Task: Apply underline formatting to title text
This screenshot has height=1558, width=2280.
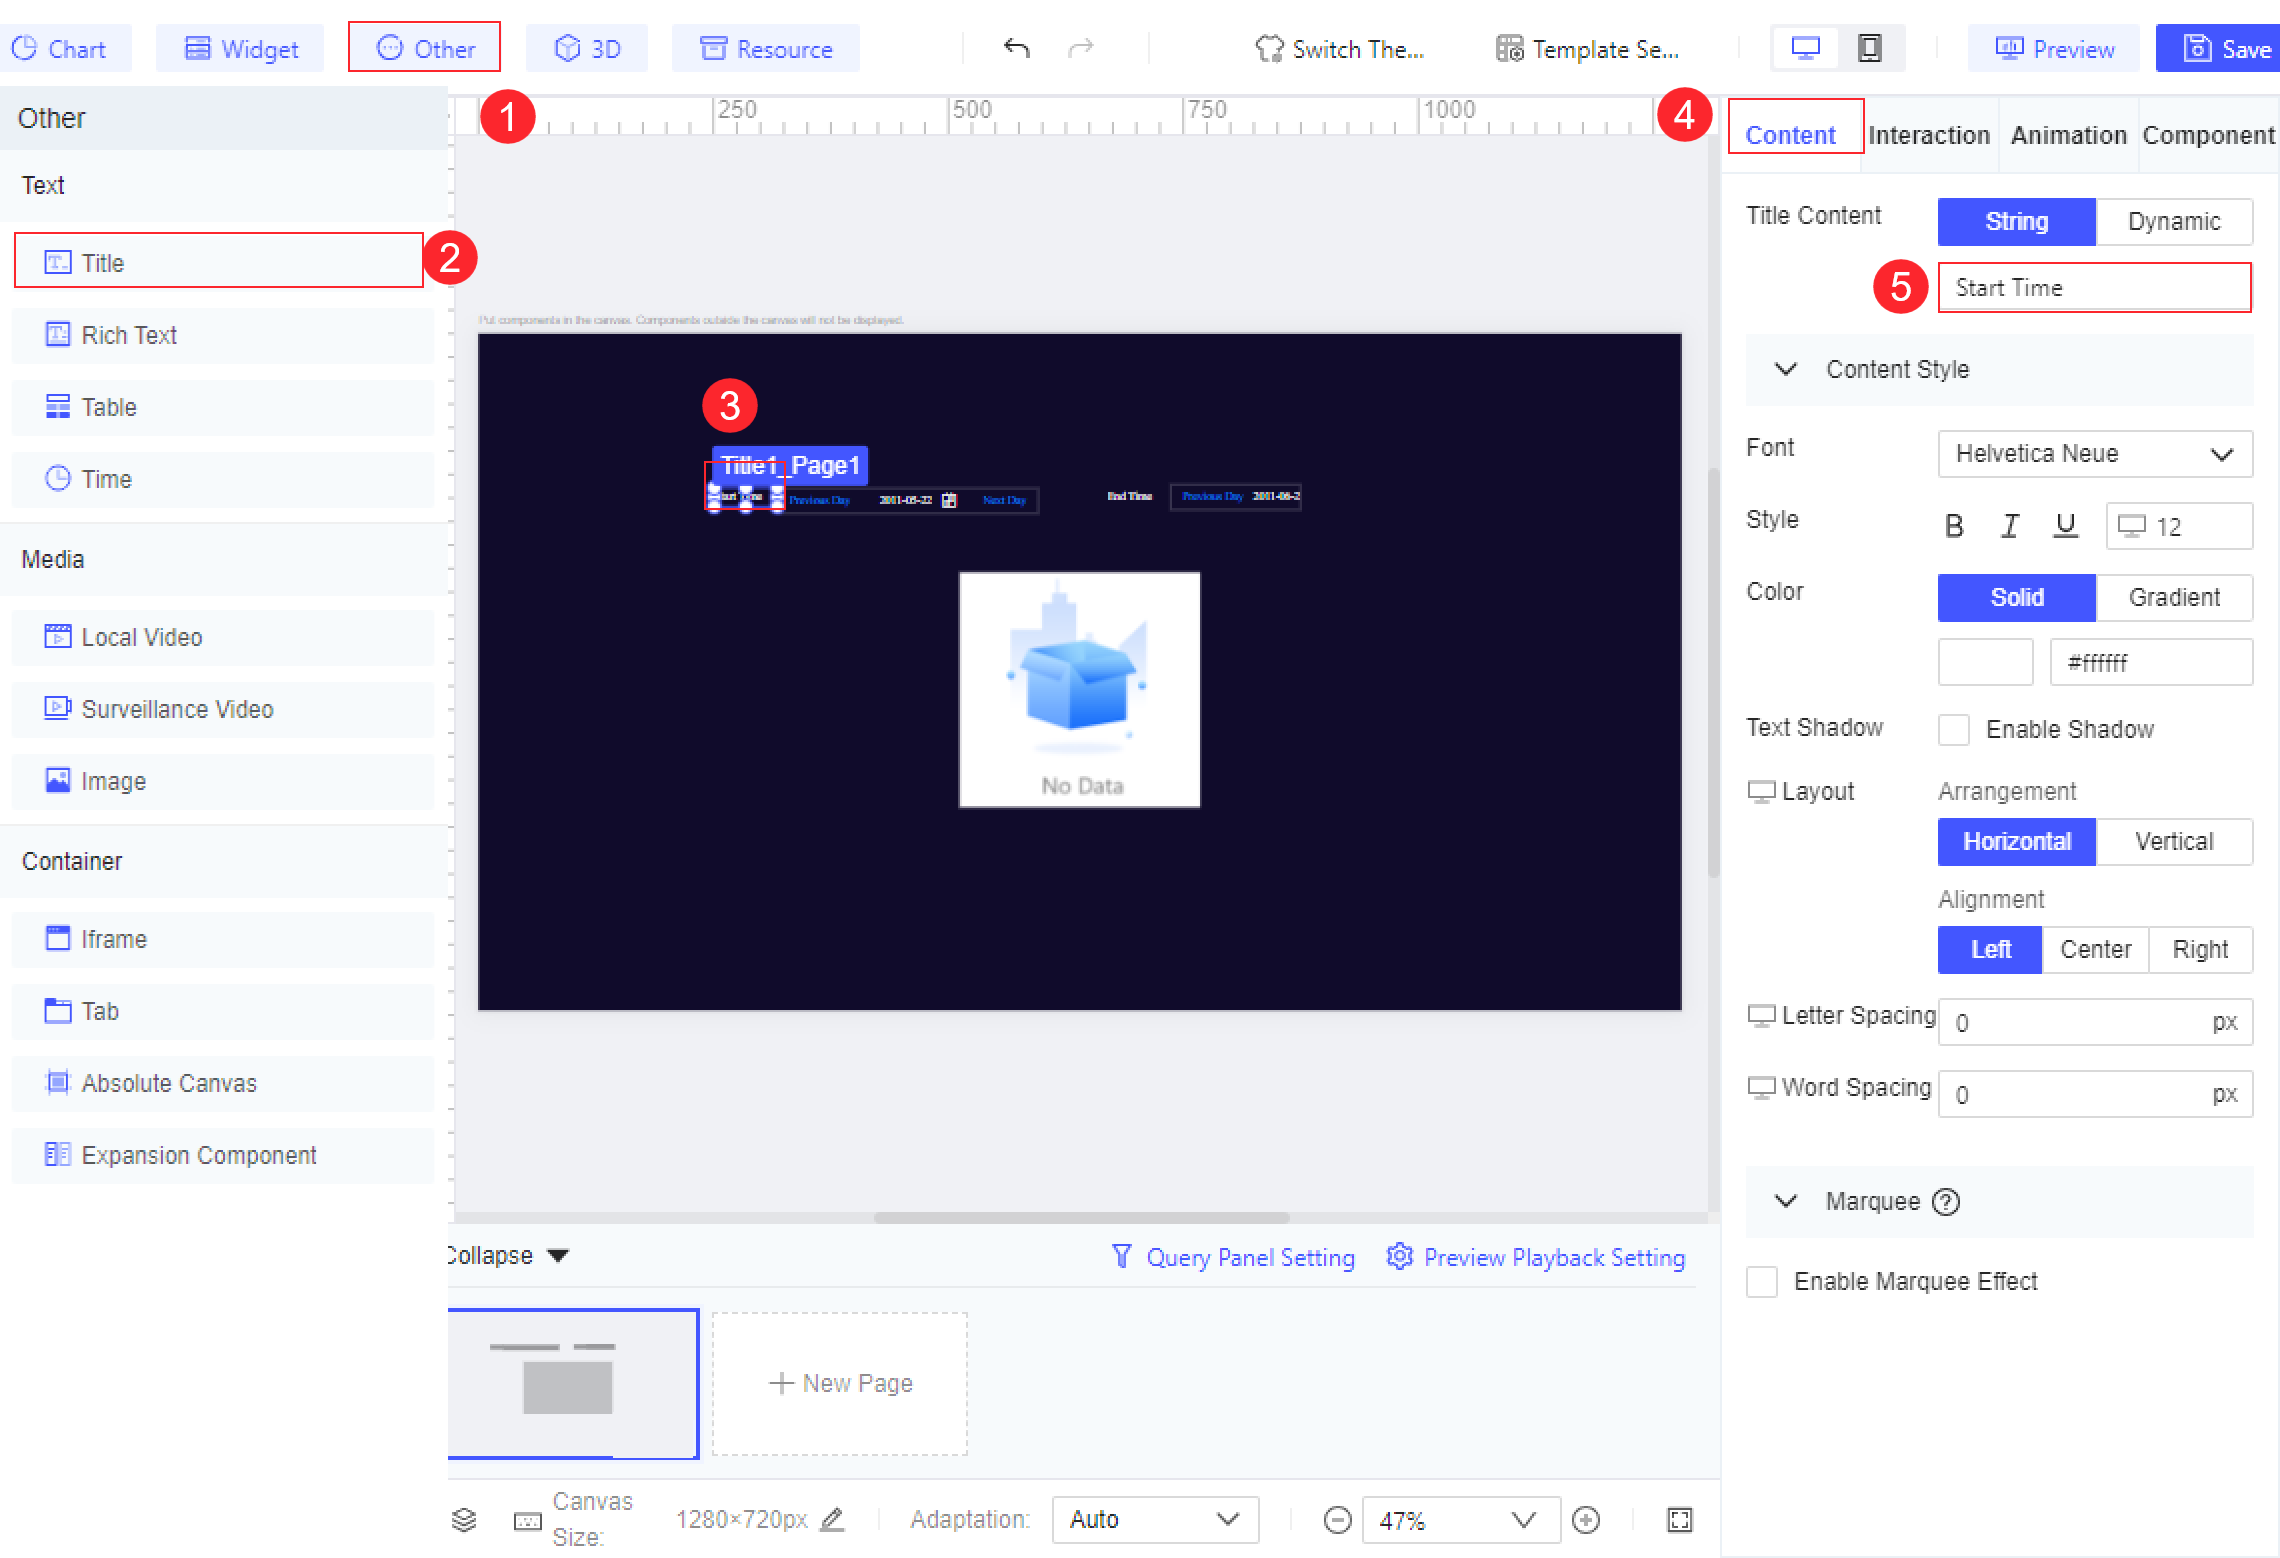Action: tap(2065, 525)
